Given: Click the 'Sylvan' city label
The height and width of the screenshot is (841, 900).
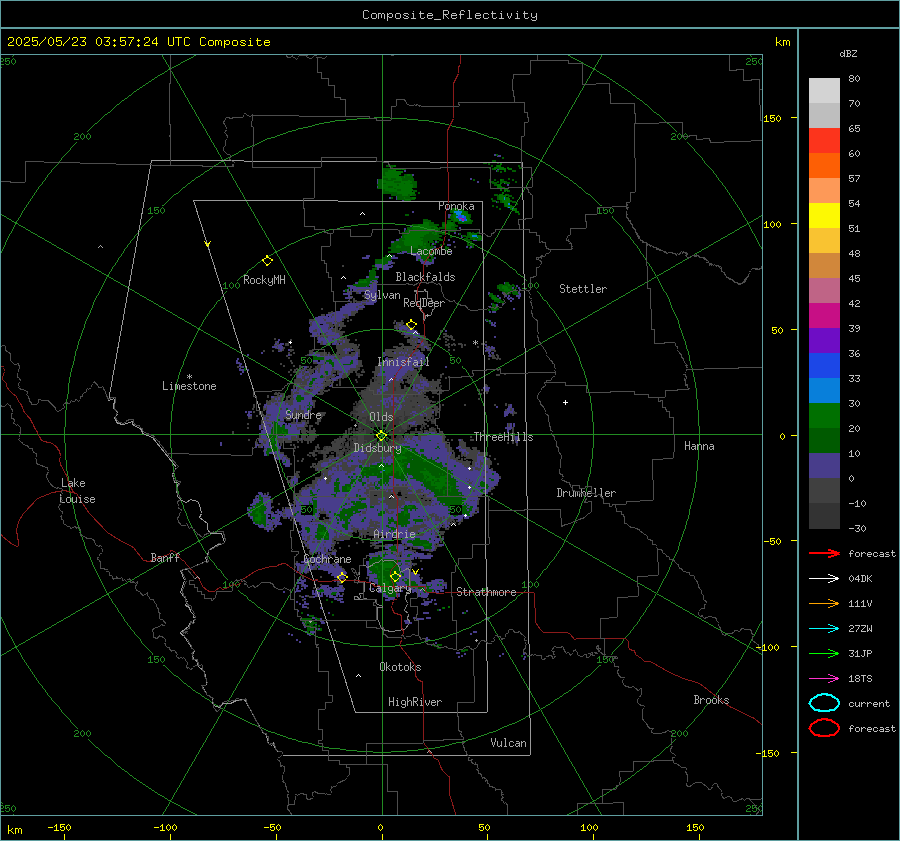Looking at the screenshot, I should [x=382, y=295].
